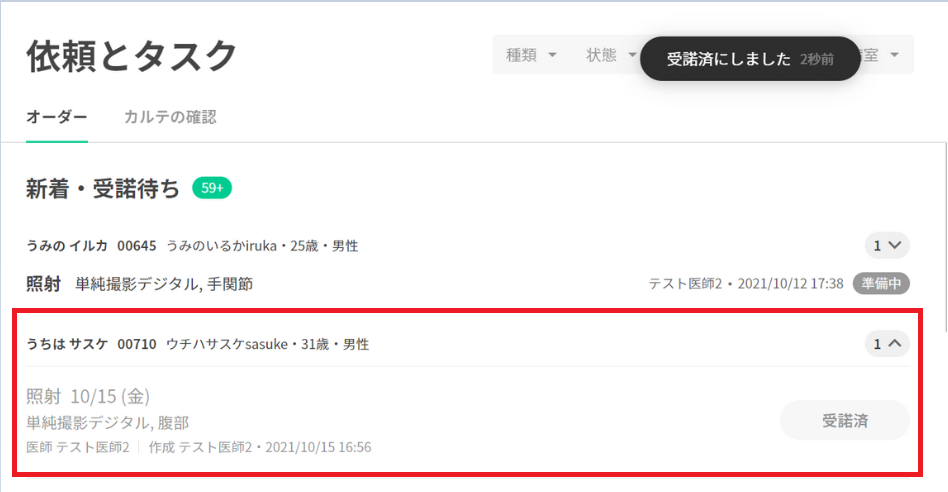Image resolution: width=948 pixels, height=492 pixels.
Task: Click the green 59+ count badge
Action: (212, 188)
